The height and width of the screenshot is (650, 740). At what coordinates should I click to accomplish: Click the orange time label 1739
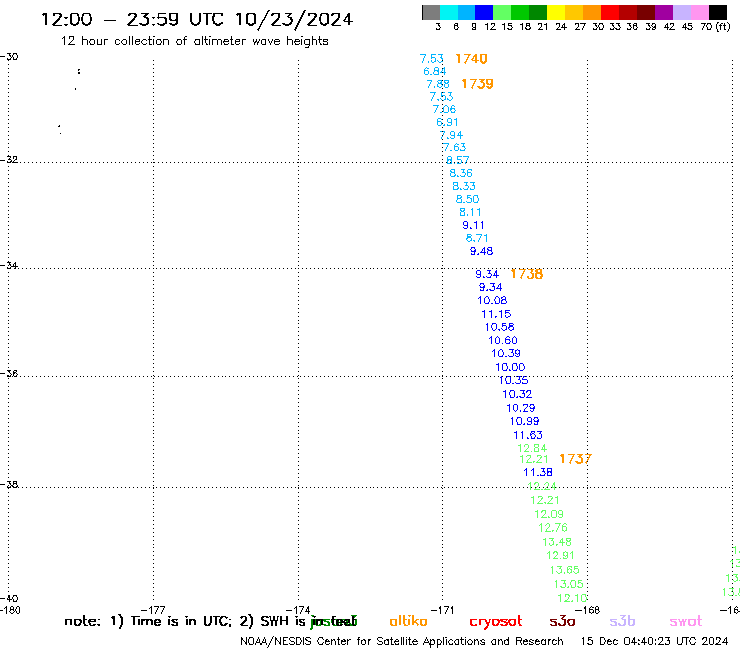coord(477,84)
